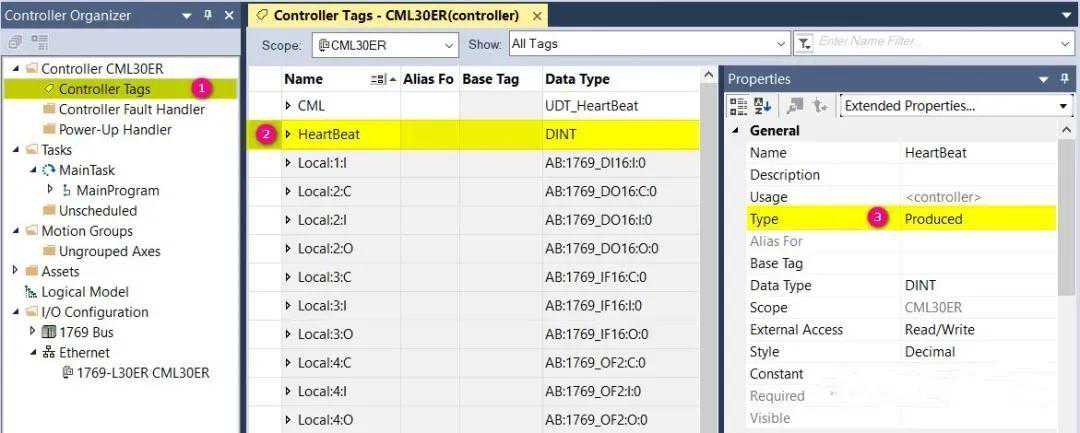This screenshot has height=433, width=1080.
Task: Close the Controller Tags tab
Action: point(536,16)
